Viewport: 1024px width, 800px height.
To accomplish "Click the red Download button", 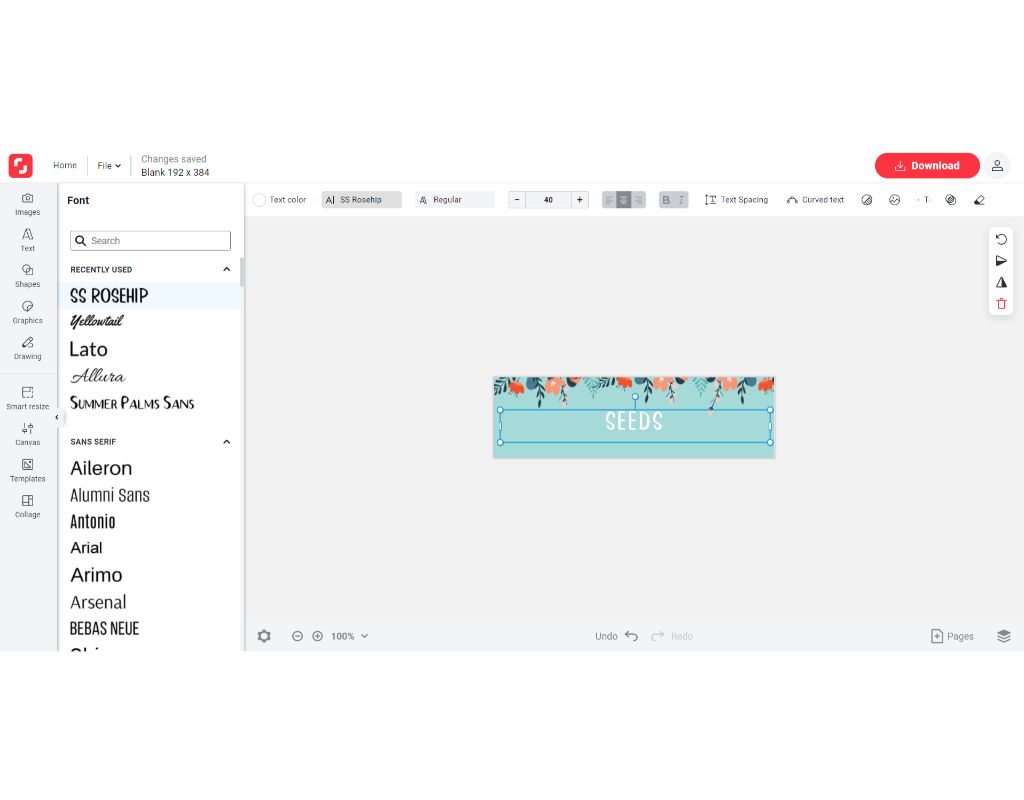I will click(x=927, y=165).
